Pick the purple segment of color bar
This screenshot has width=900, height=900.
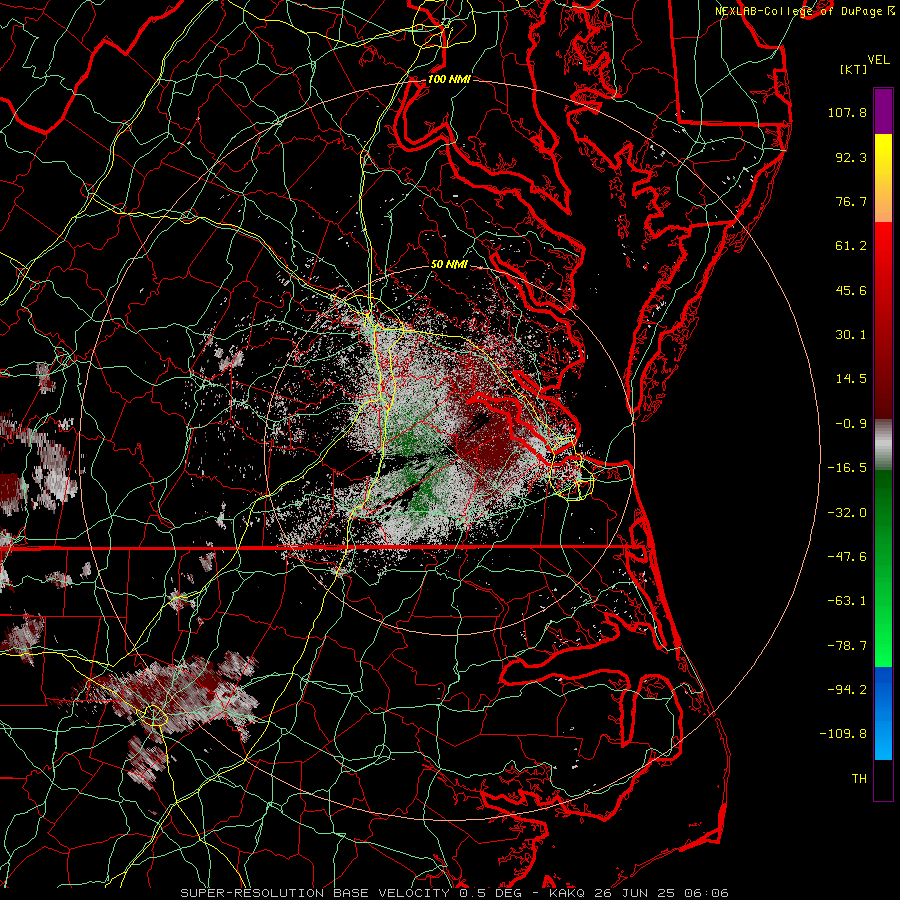coord(883,111)
